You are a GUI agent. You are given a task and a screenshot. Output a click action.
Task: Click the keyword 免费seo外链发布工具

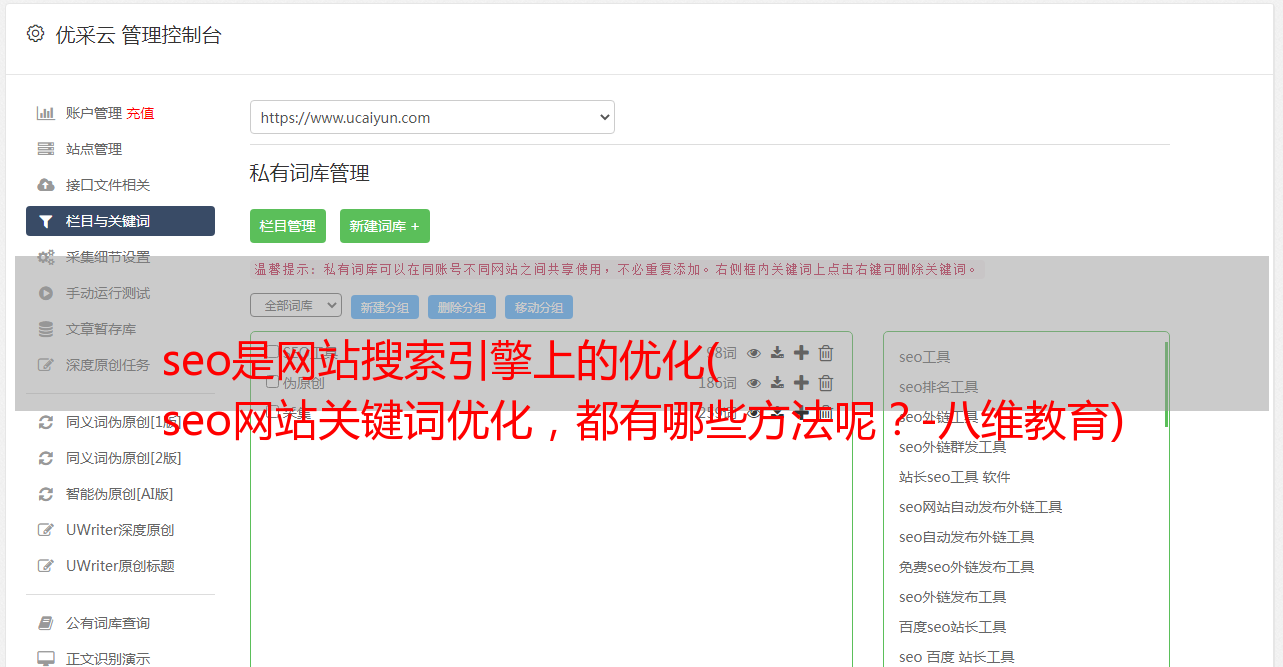pos(967,567)
